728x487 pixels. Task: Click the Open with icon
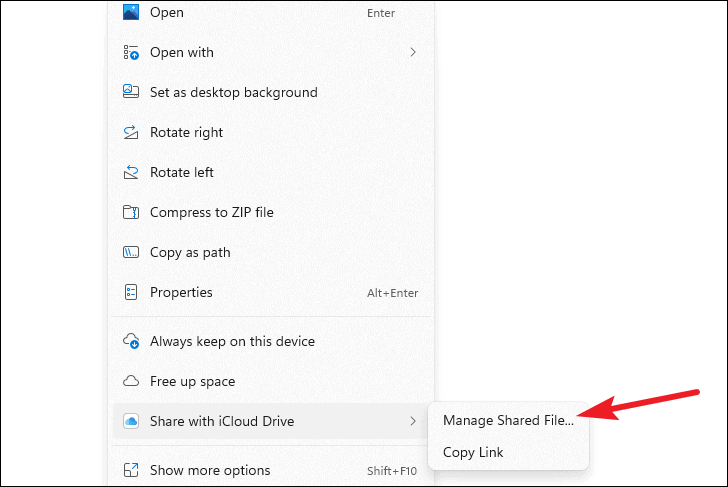click(x=131, y=52)
